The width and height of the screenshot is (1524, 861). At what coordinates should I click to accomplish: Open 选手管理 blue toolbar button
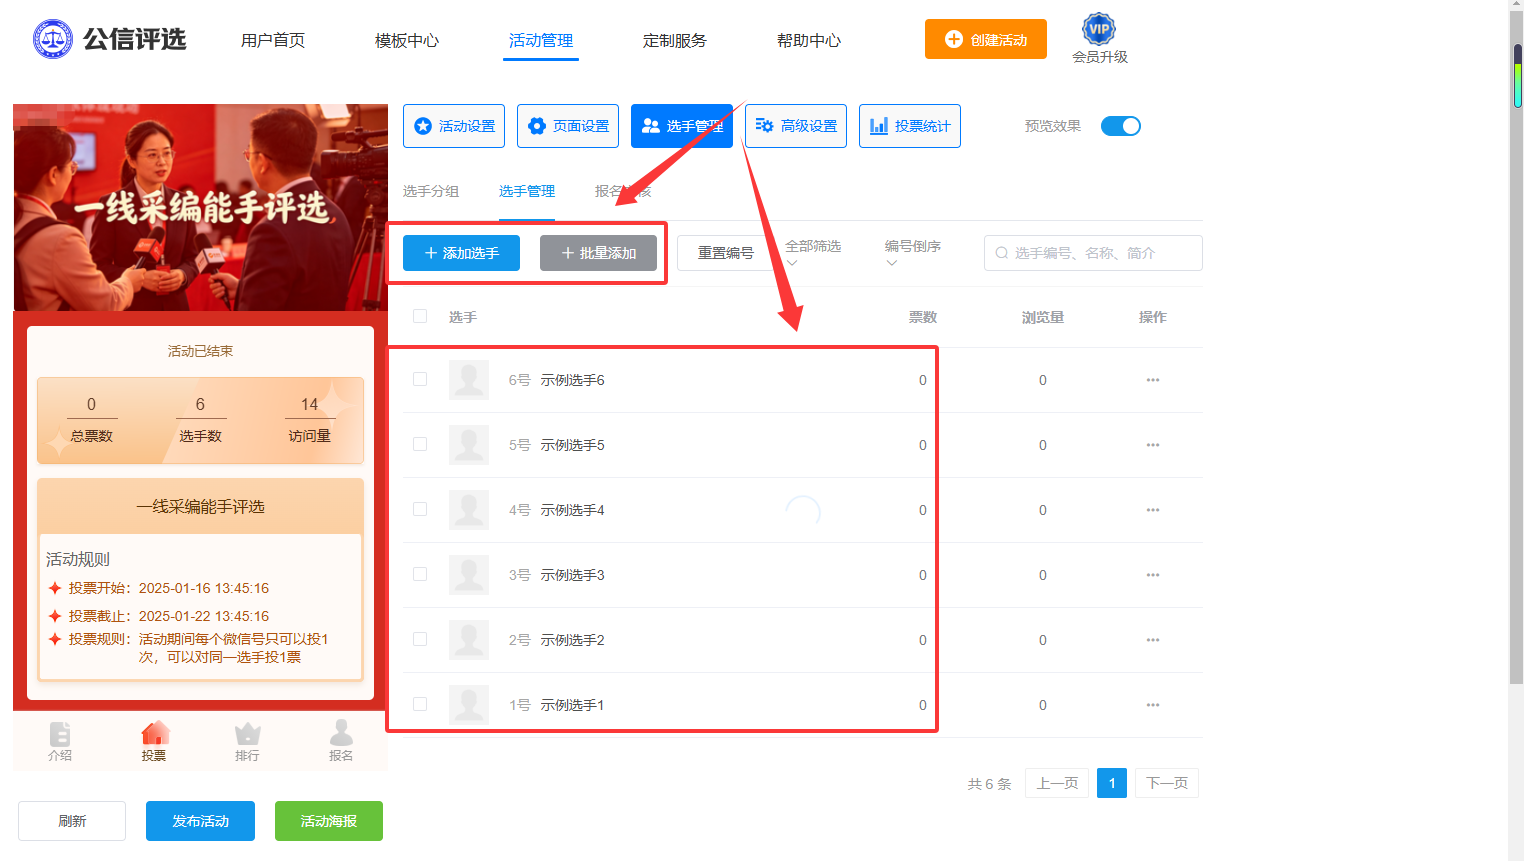click(682, 126)
